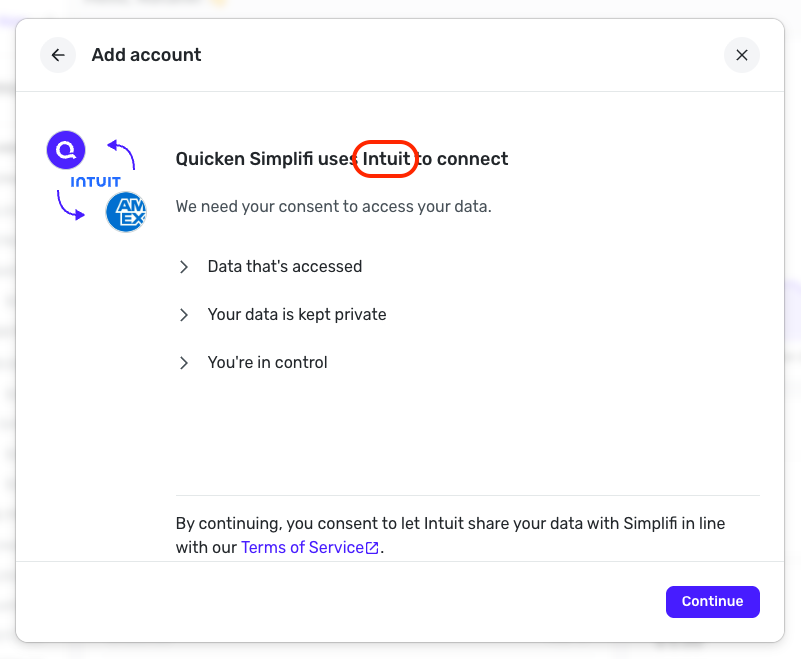
Task: Click the Add account dialog title
Action: click(146, 55)
